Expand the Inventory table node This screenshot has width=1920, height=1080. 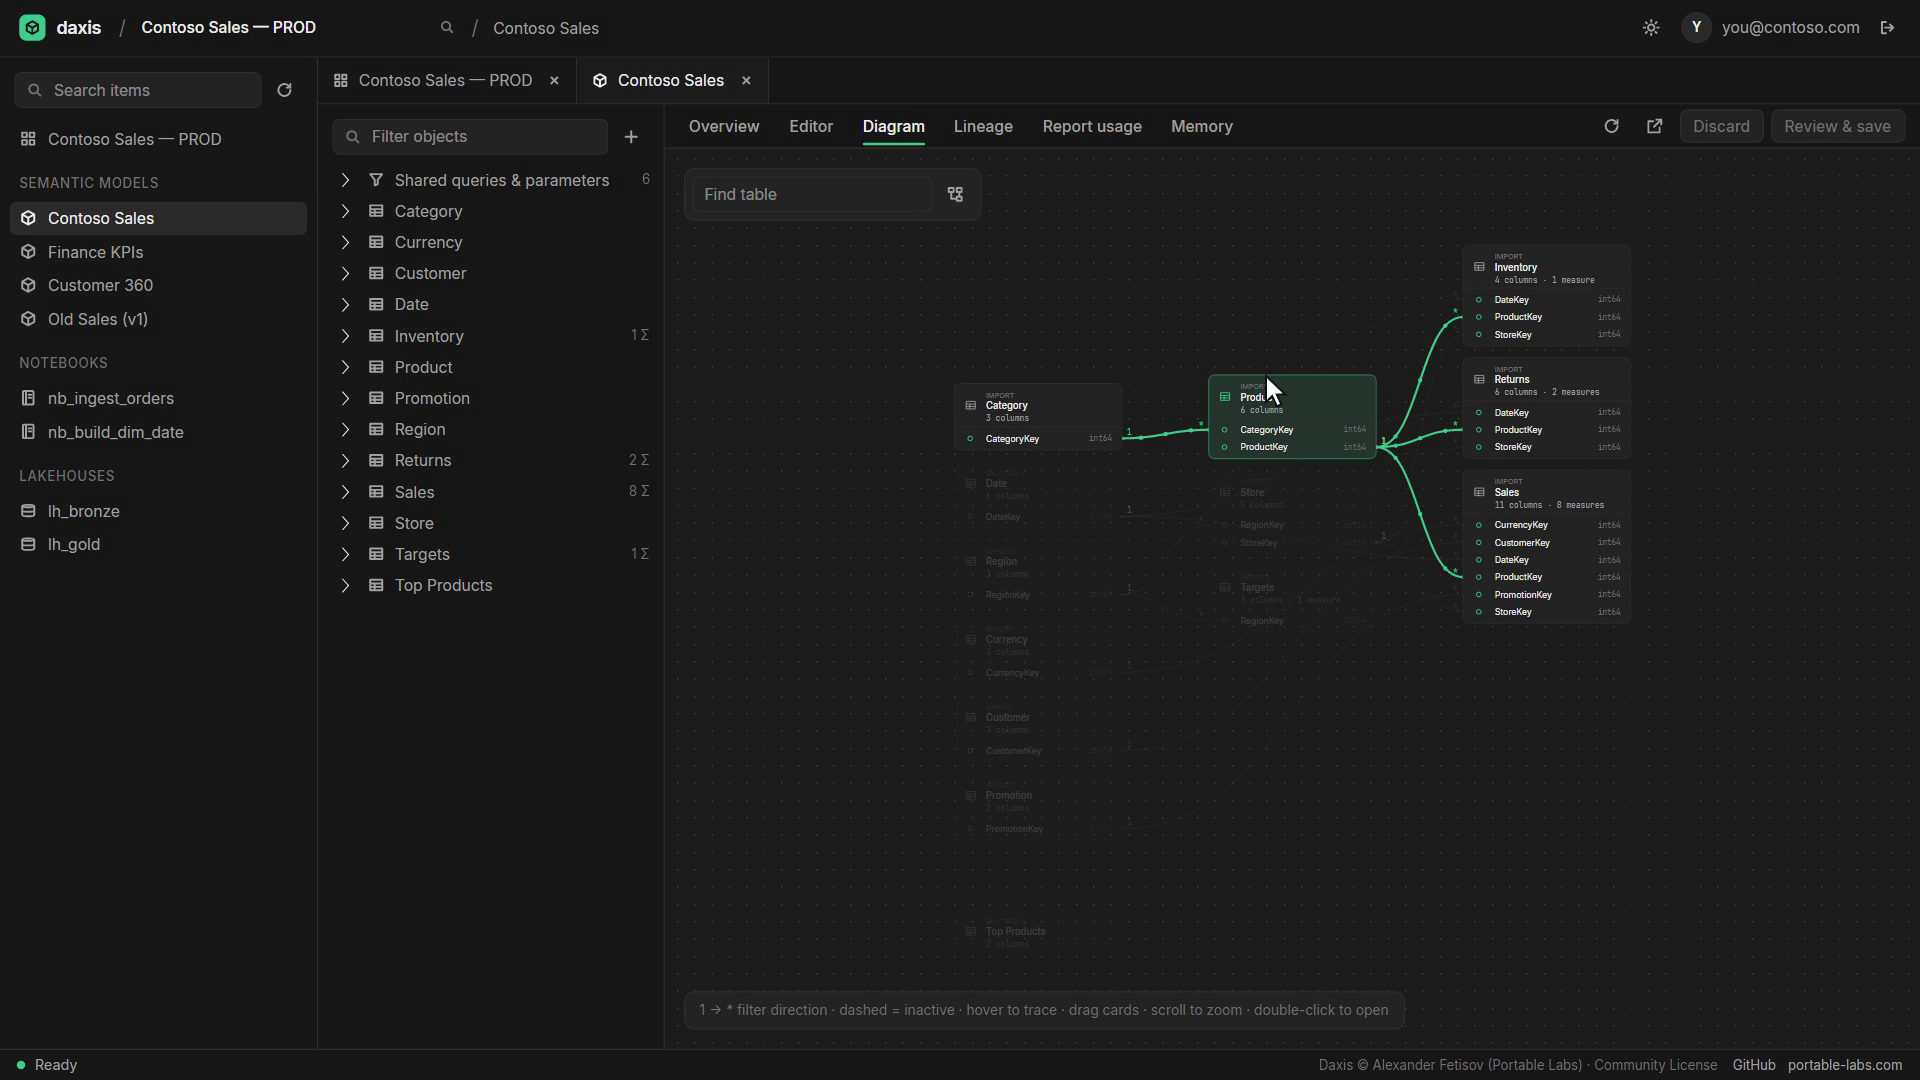click(x=345, y=336)
